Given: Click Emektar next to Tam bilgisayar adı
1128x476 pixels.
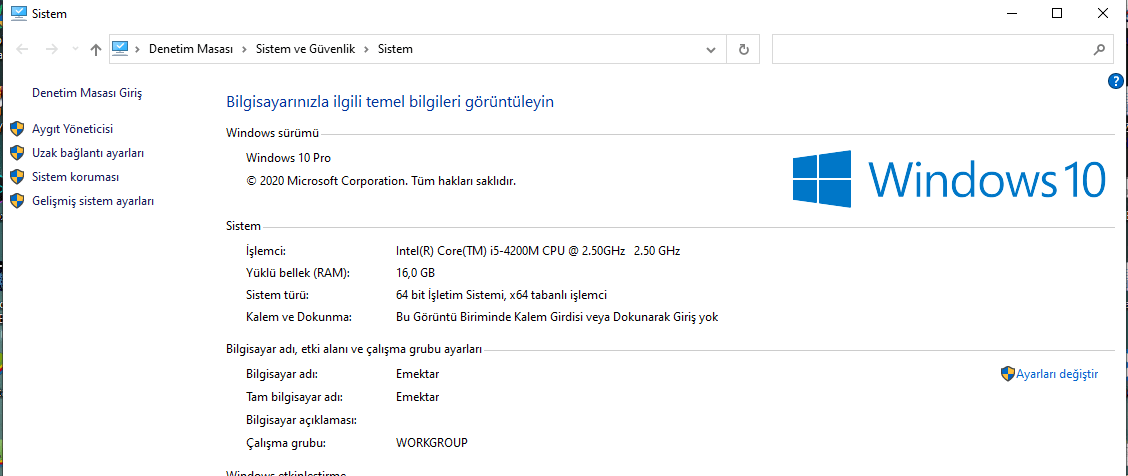Looking at the screenshot, I should click(418, 397).
